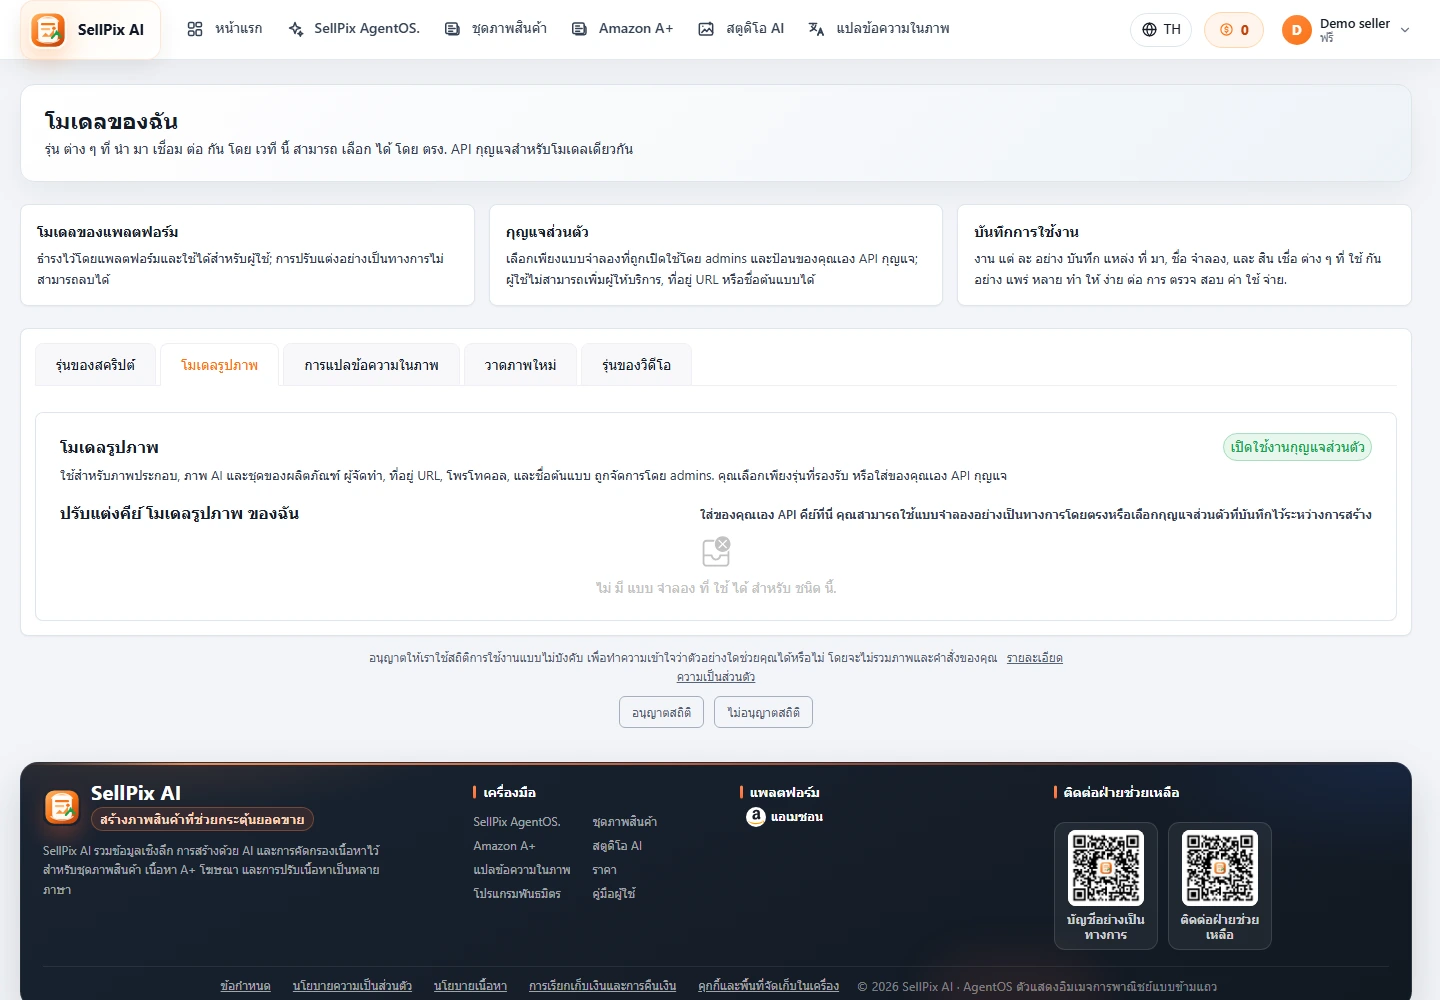Click the SellPix AgentOS sparkle icon
Viewport: 1440px width, 1000px height.
pyautogui.click(x=296, y=29)
